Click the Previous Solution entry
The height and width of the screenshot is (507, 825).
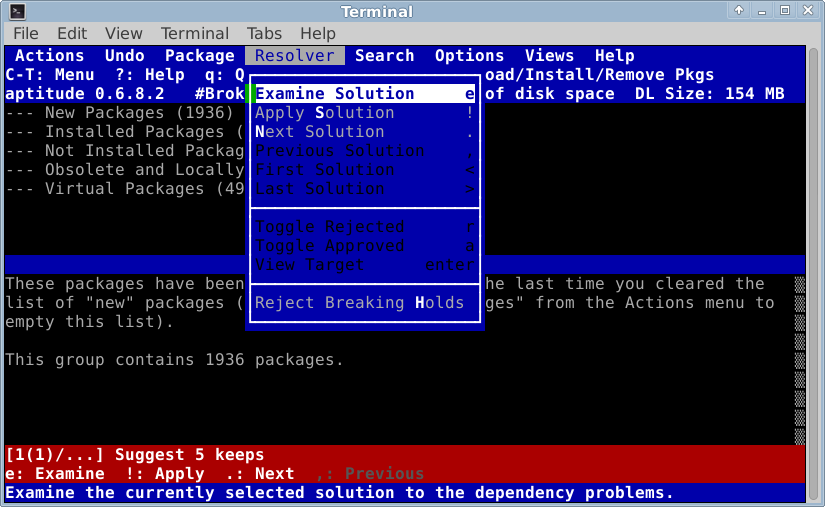coord(365,150)
